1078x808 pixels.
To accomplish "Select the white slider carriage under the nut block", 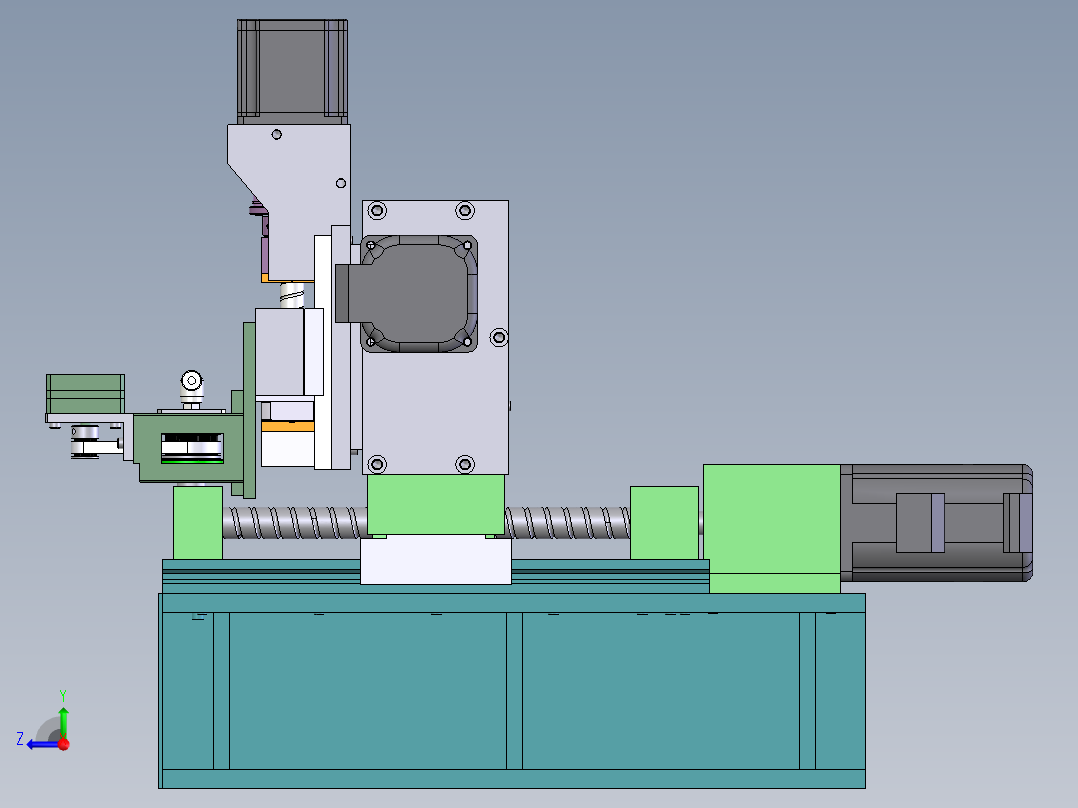I will [436, 560].
